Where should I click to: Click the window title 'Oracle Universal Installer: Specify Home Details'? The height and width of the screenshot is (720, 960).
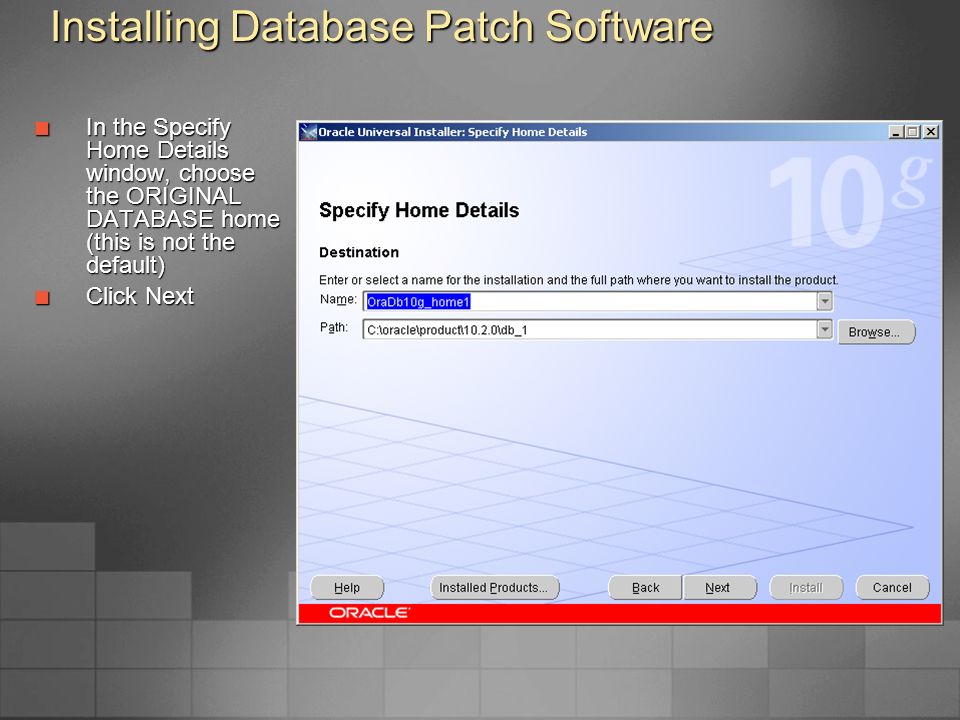coord(452,132)
